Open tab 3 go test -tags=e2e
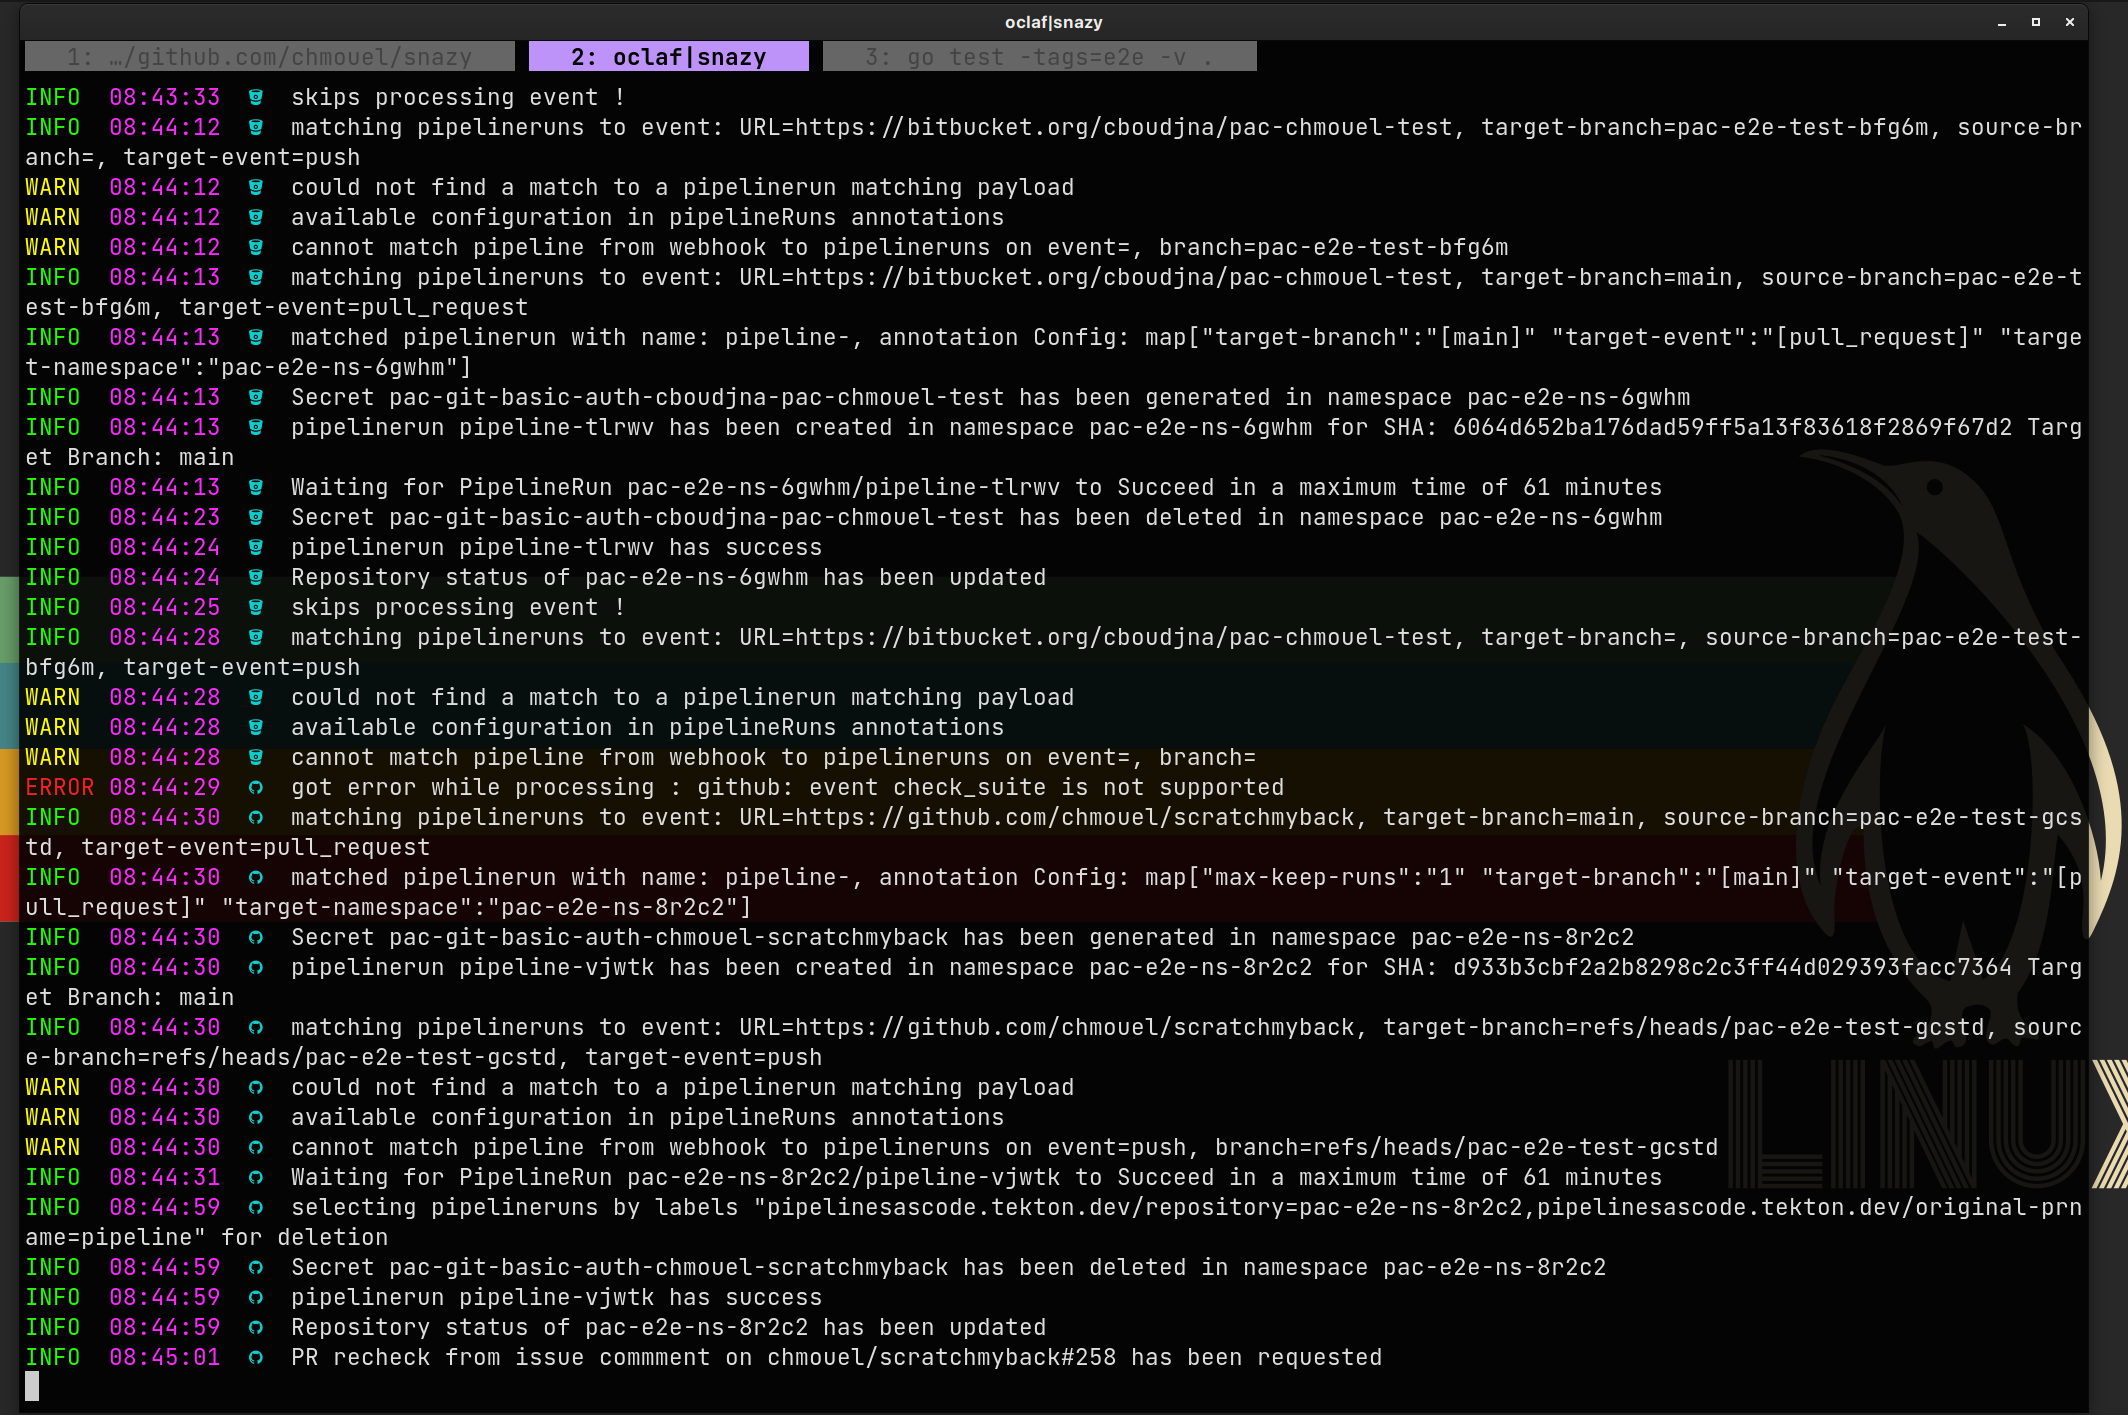The image size is (2128, 1415). tap(1038, 57)
